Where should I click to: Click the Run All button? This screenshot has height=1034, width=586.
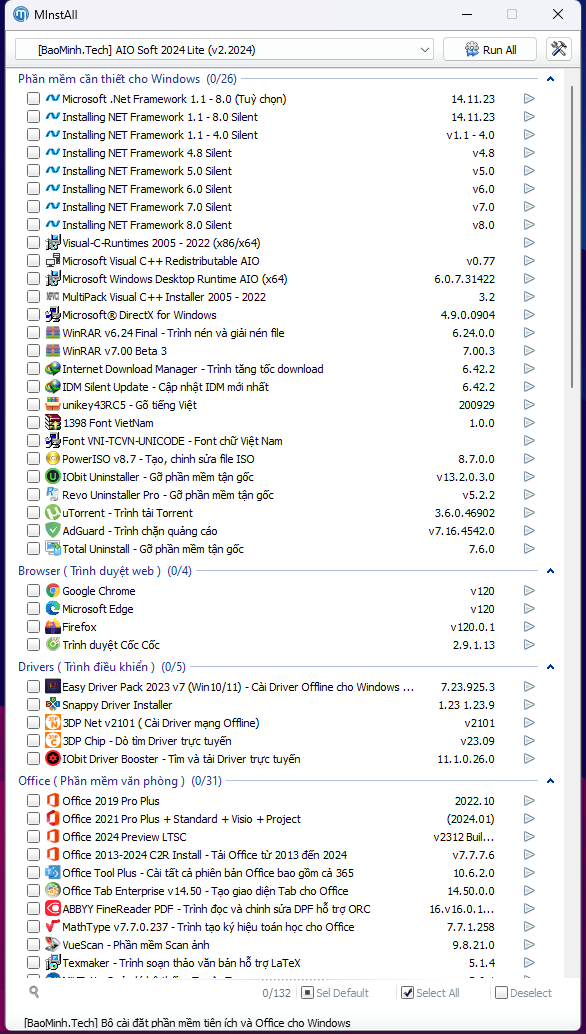491,49
